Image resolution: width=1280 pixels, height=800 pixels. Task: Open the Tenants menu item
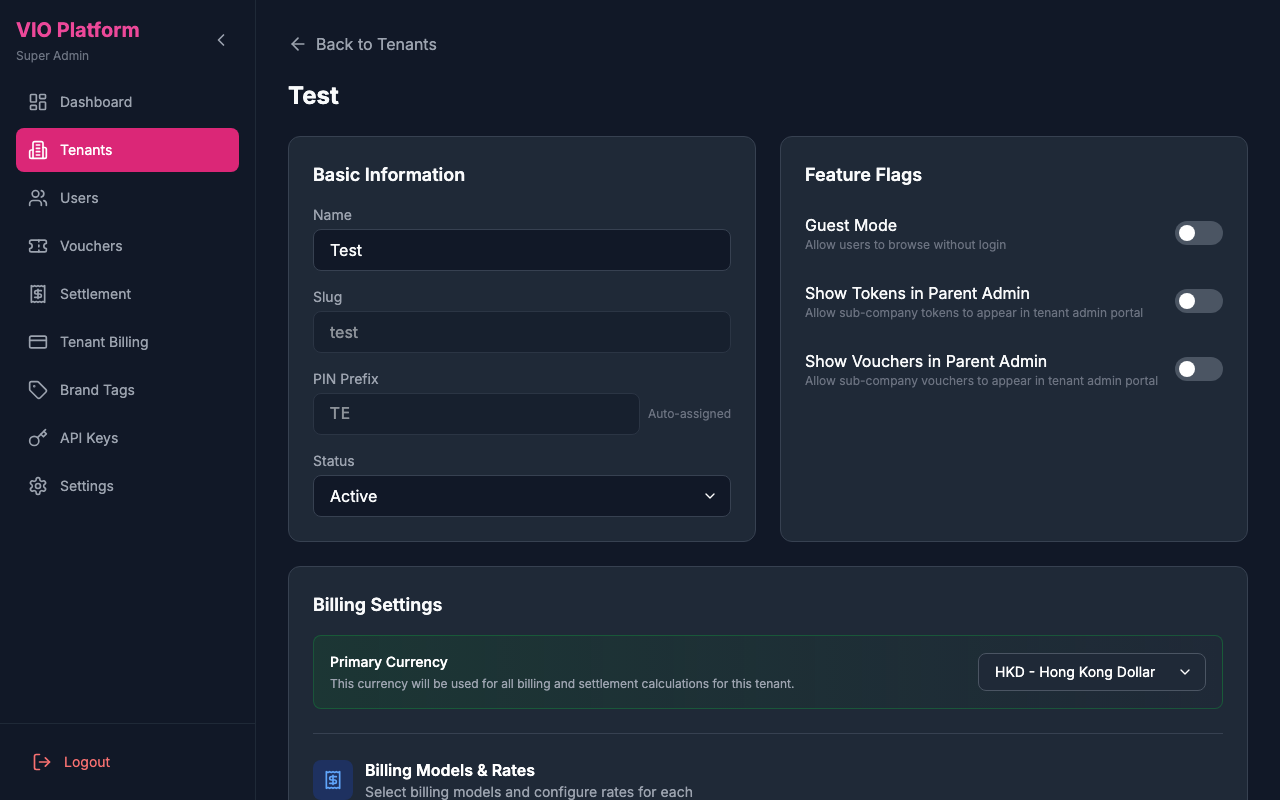point(127,150)
